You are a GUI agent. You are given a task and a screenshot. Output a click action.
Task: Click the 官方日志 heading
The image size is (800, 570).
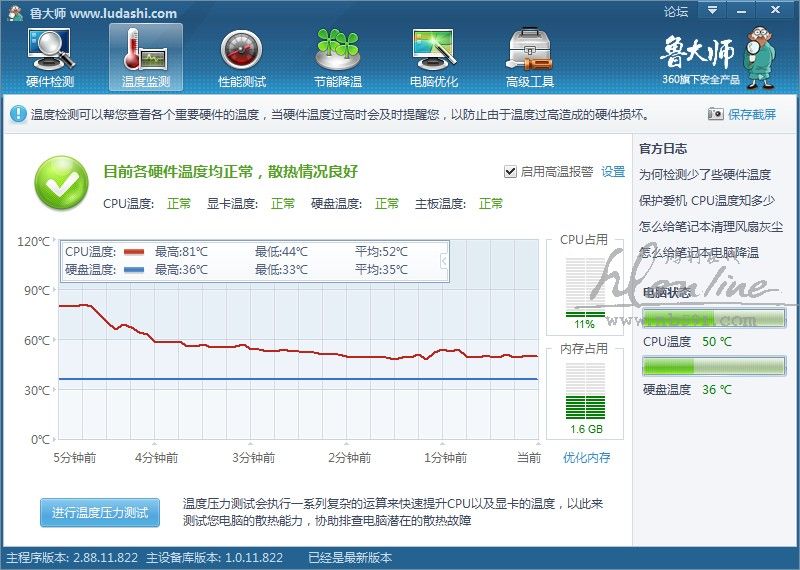663,148
